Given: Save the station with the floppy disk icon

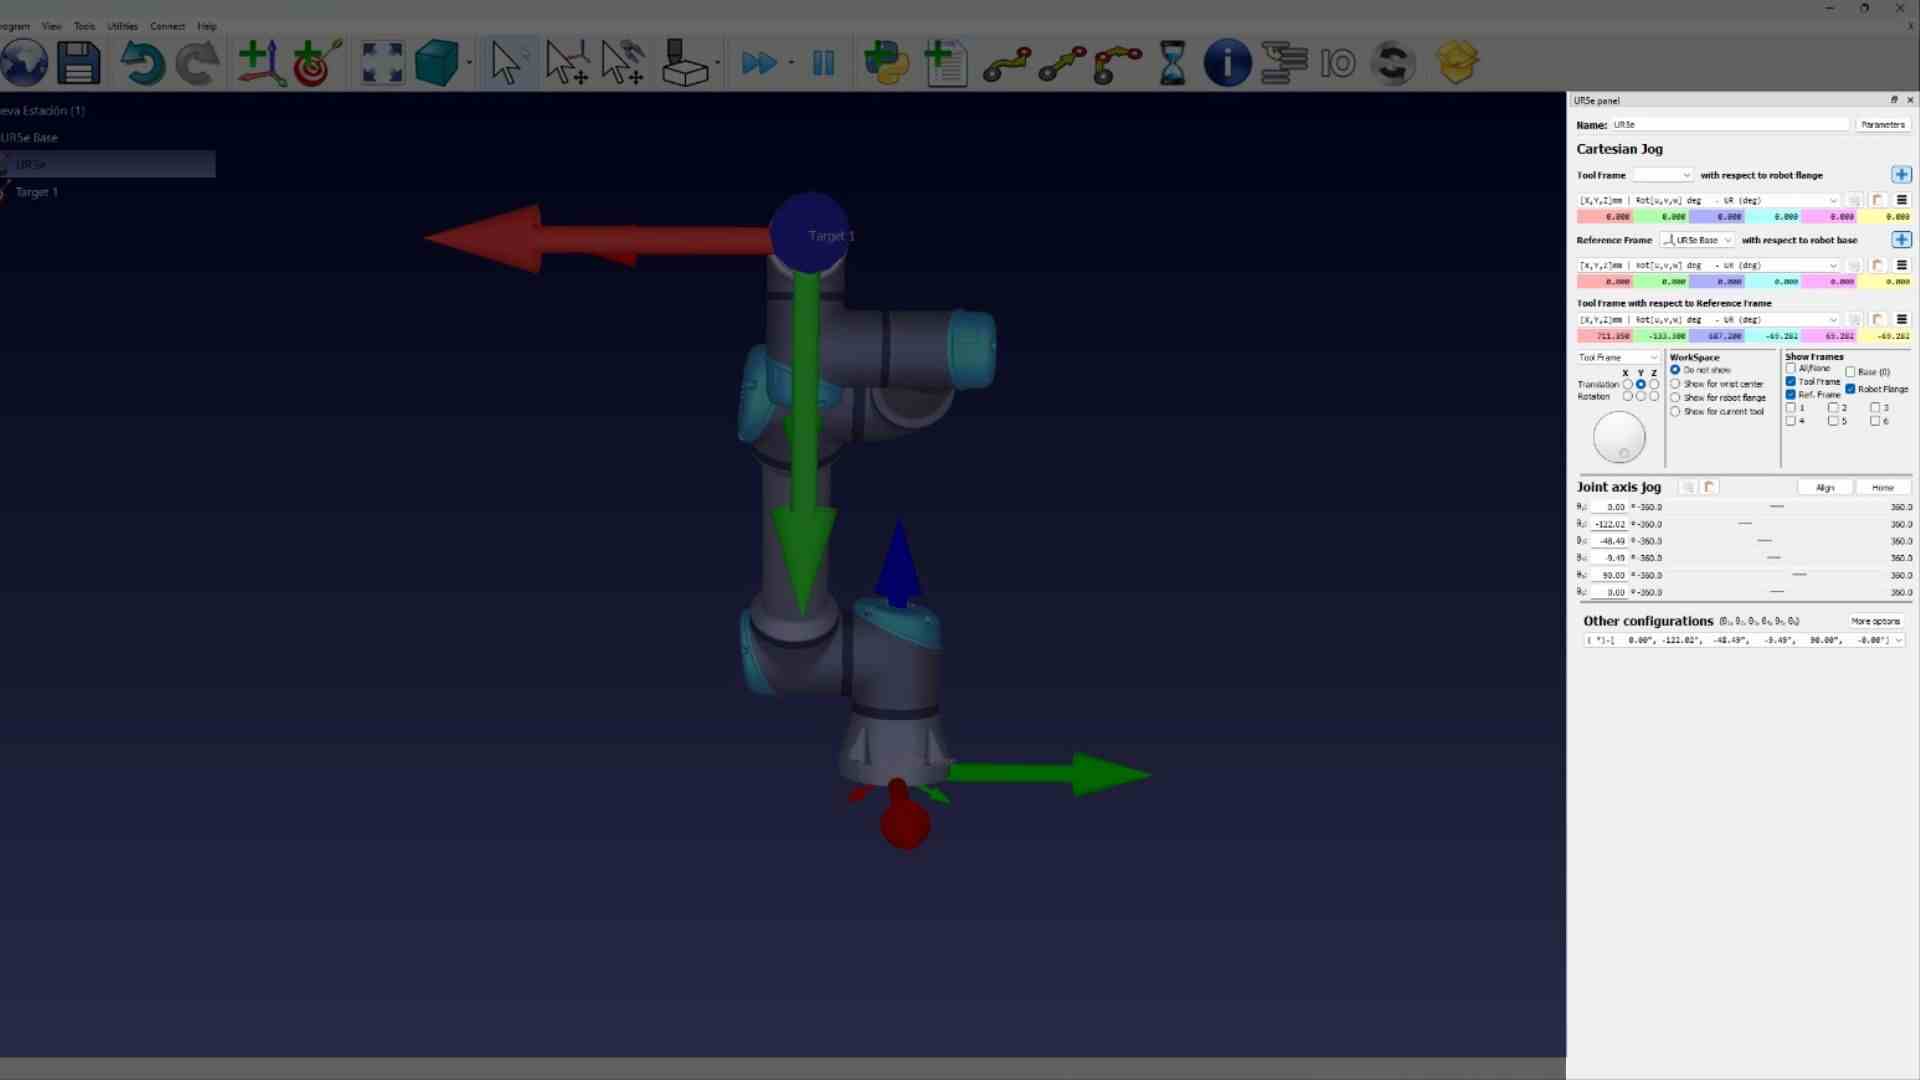Looking at the screenshot, I should 79,63.
